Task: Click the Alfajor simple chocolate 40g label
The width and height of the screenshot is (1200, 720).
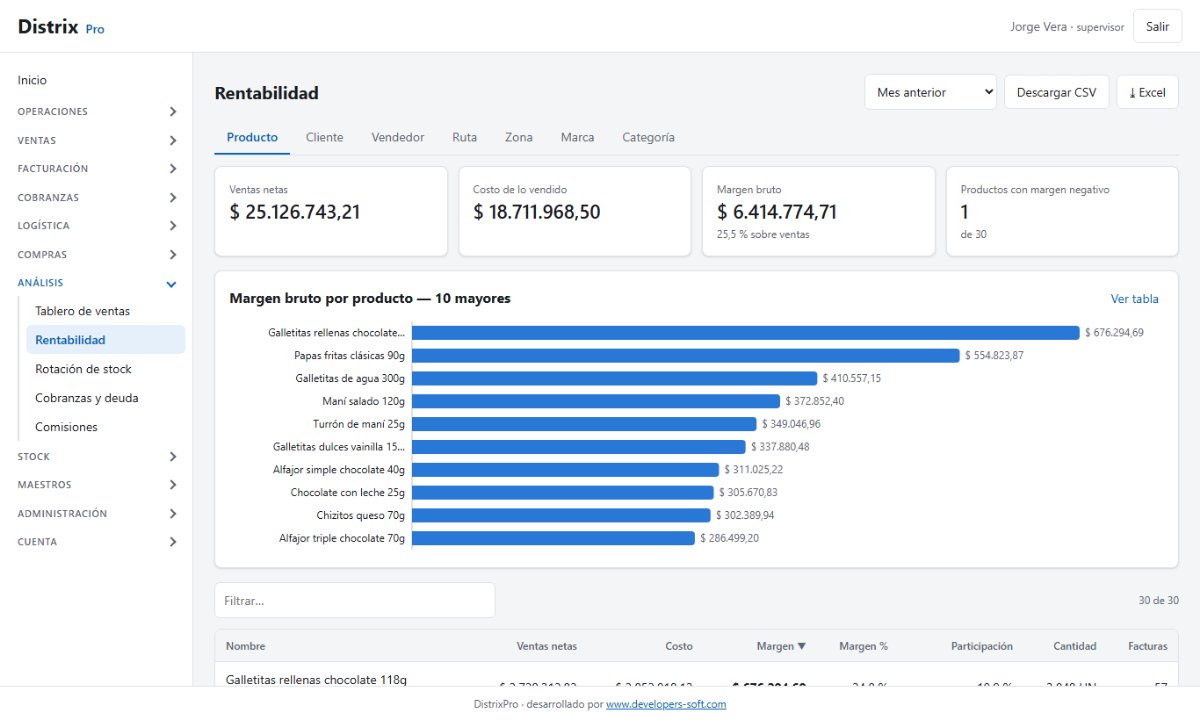Action: [x=339, y=469]
